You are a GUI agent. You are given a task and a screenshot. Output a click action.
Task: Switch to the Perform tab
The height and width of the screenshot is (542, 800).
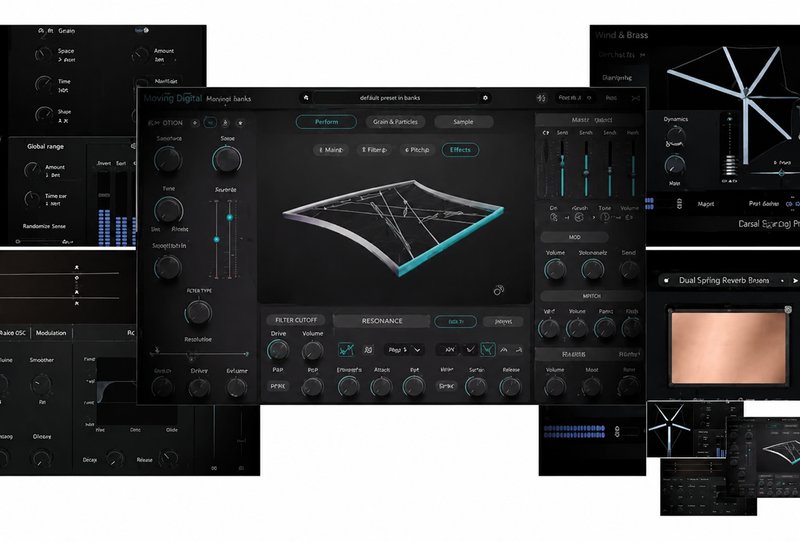[326, 122]
